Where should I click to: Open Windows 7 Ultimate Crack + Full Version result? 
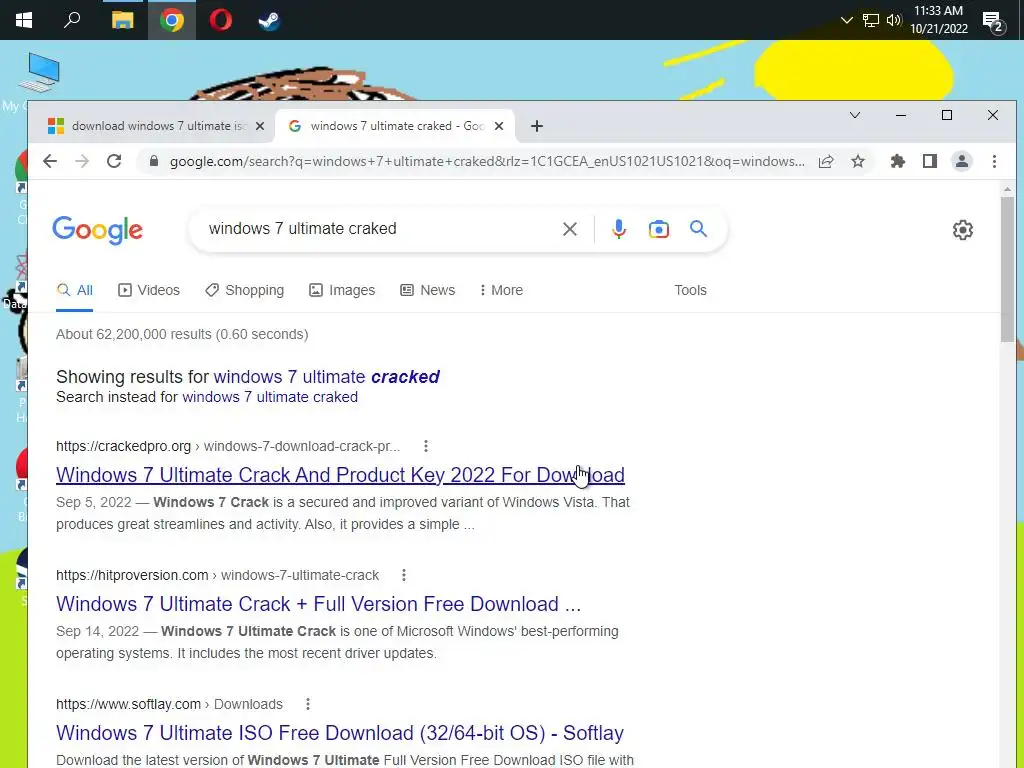(319, 604)
